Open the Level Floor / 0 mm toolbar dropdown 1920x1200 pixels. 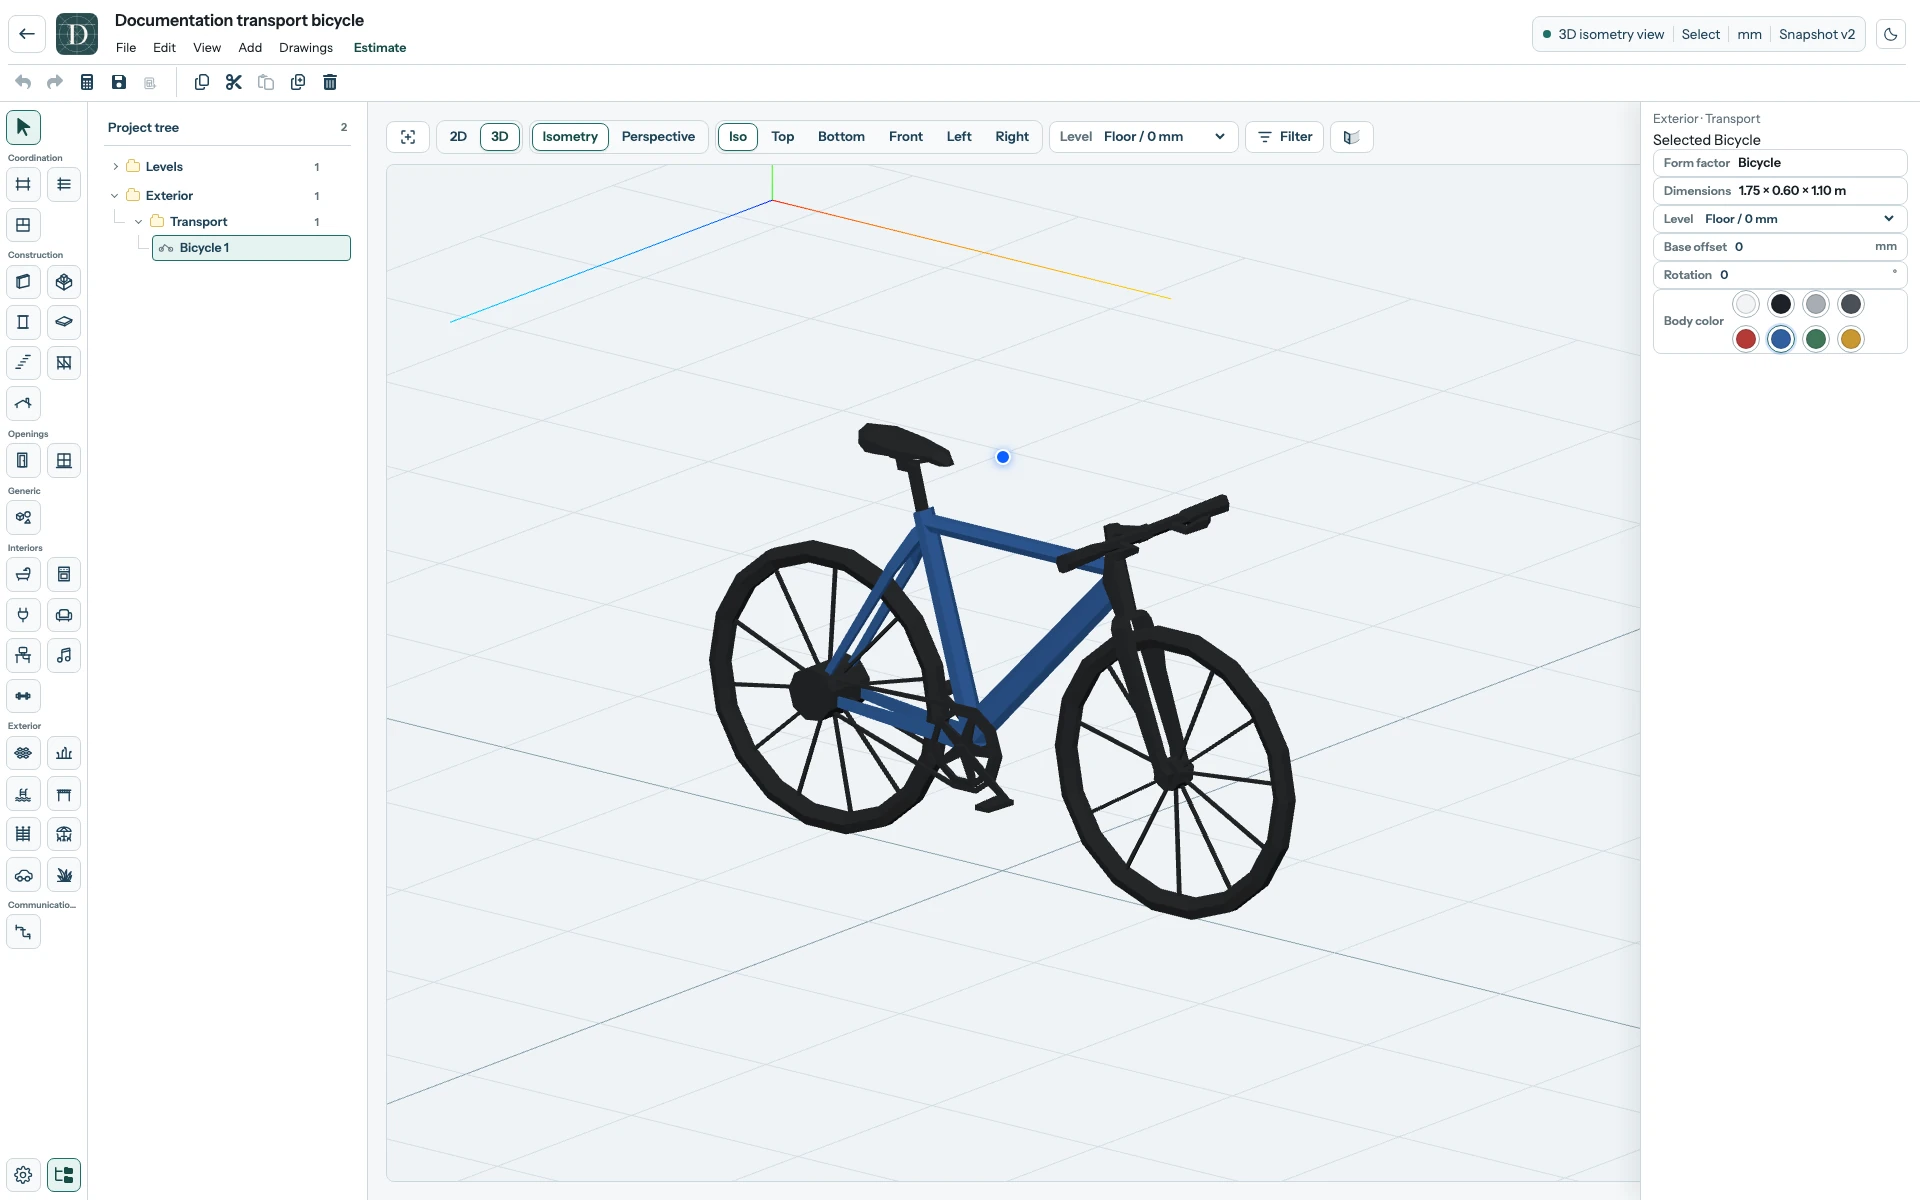pos(1143,137)
